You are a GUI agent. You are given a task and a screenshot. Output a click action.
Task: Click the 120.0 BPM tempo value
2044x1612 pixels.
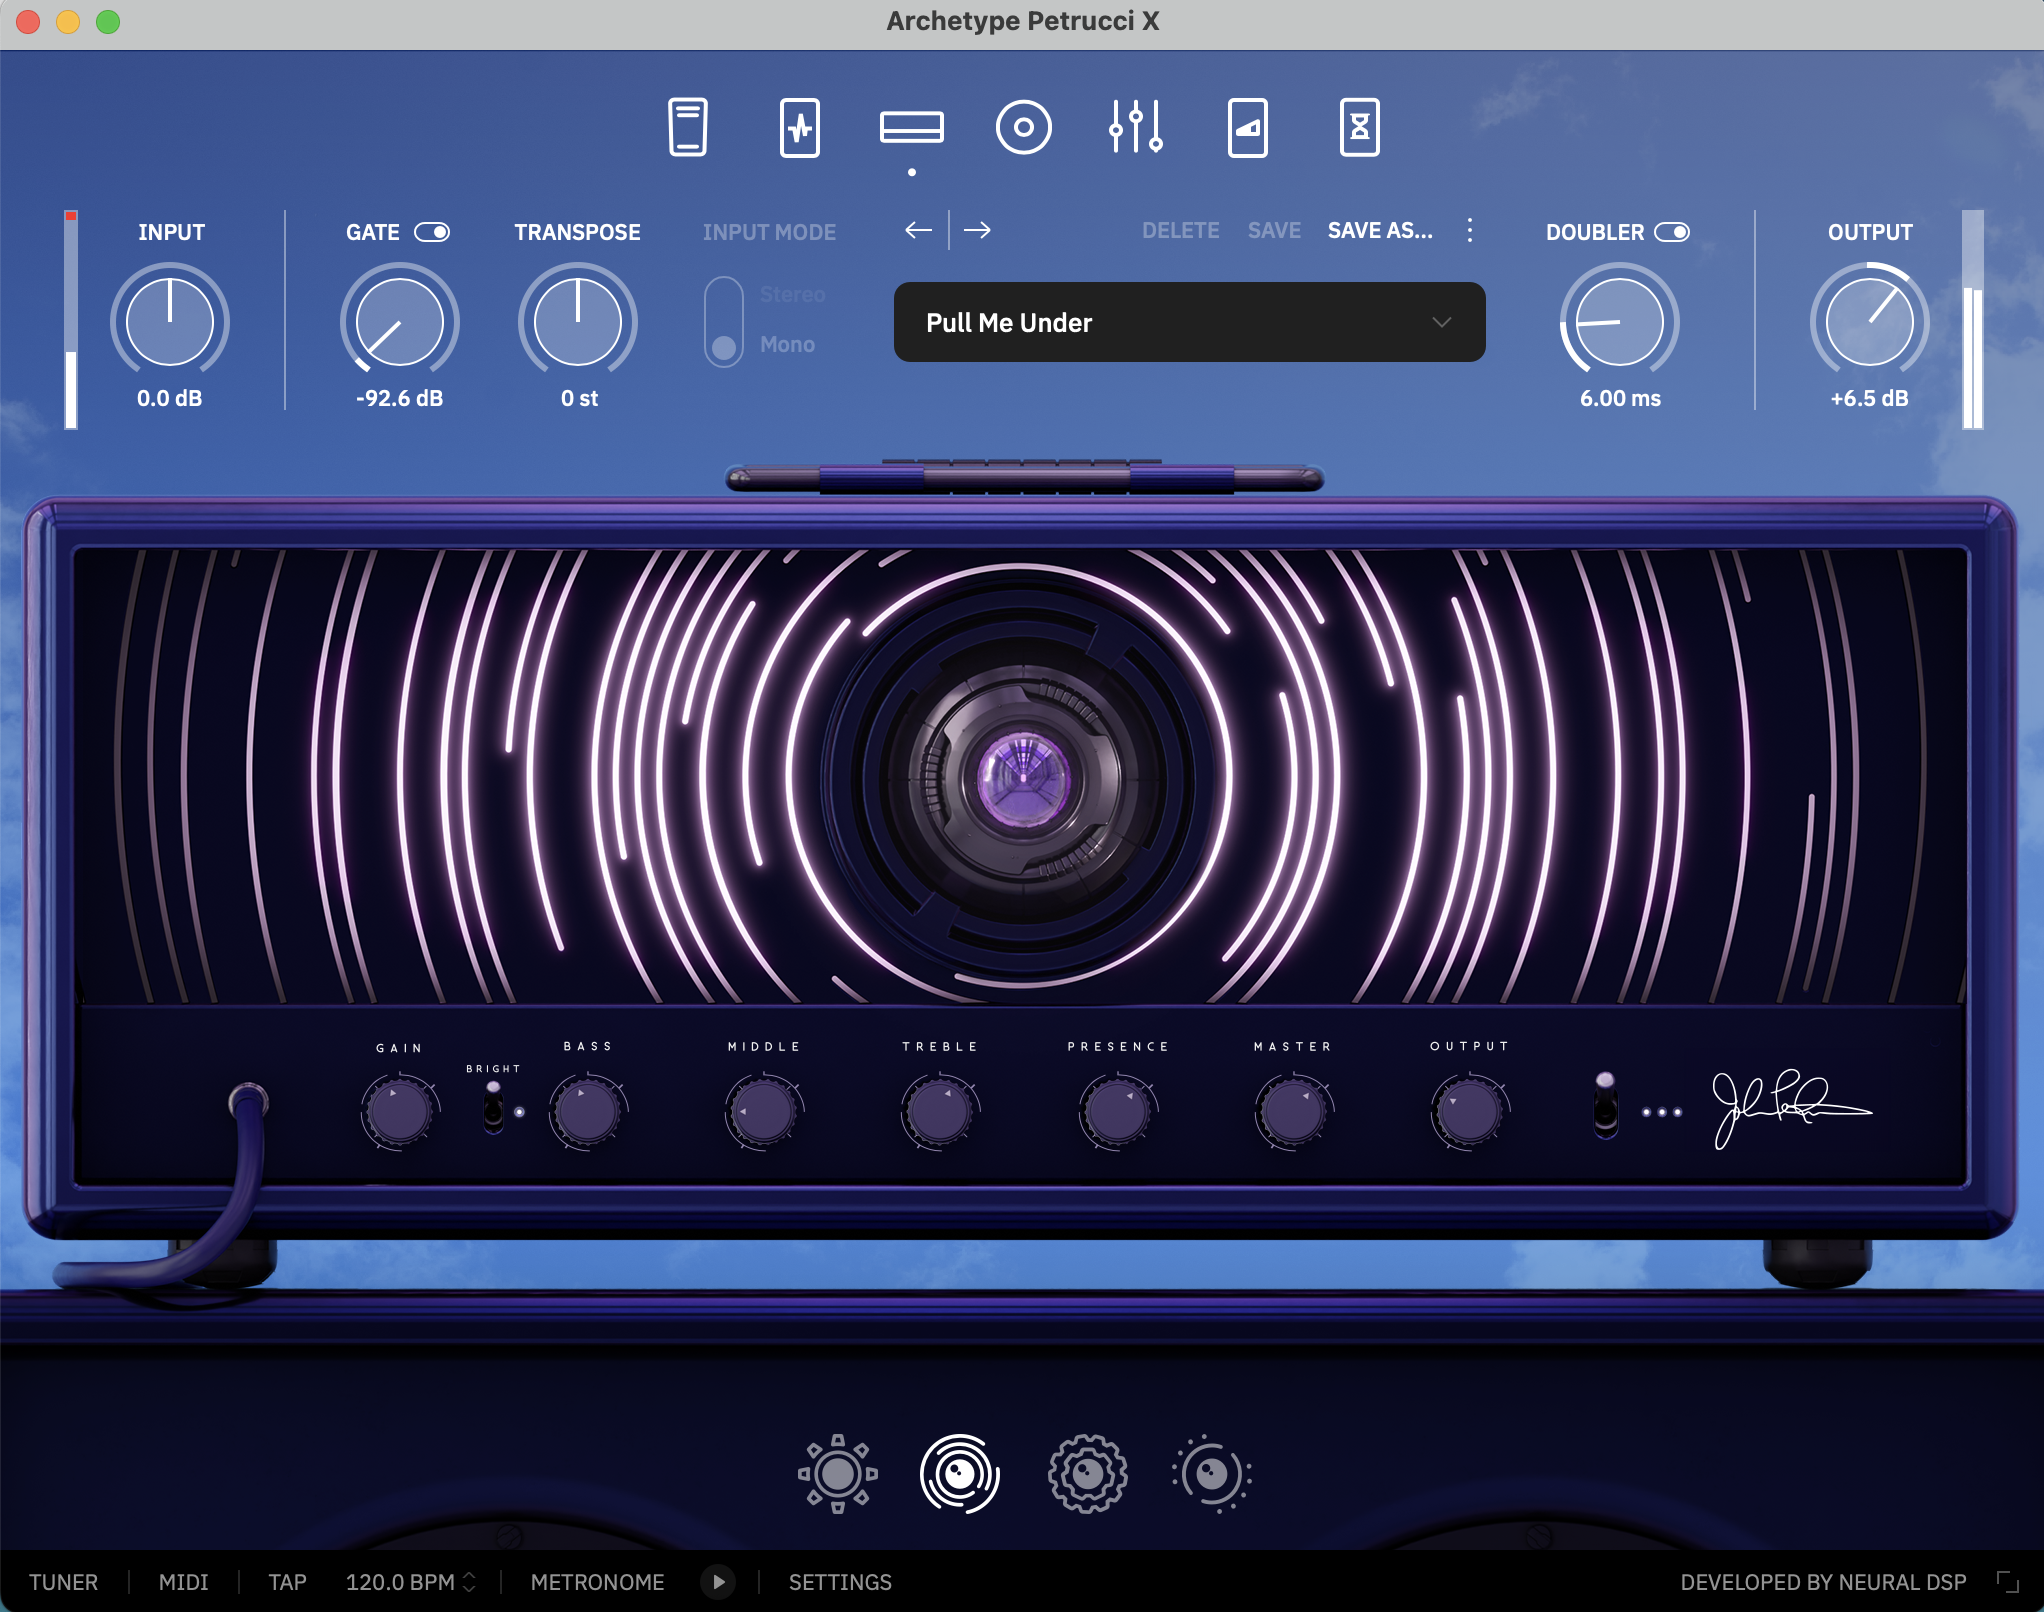point(400,1581)
